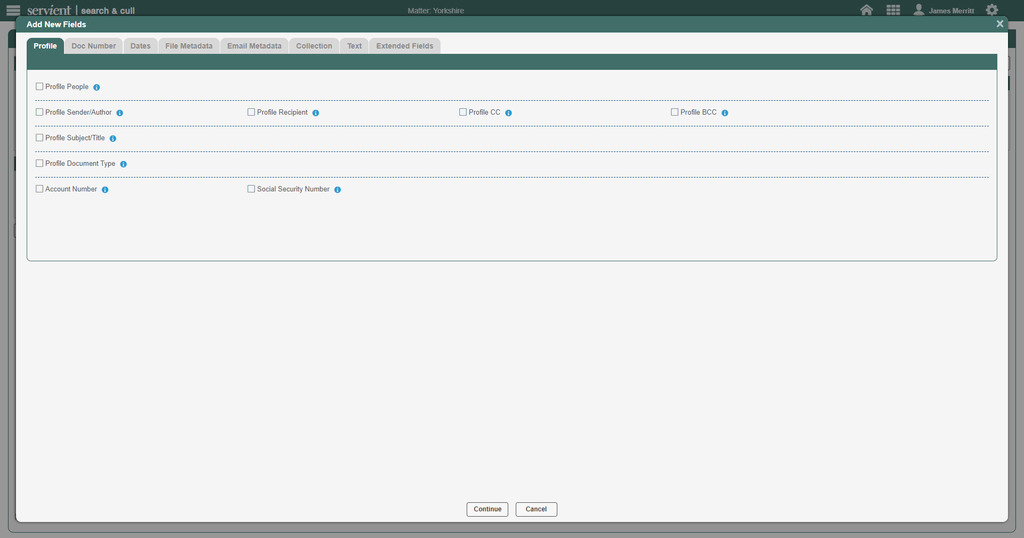Open the Email Metadata tab
The width and height of the screenshot is (1024, 538).
point(254,46)
